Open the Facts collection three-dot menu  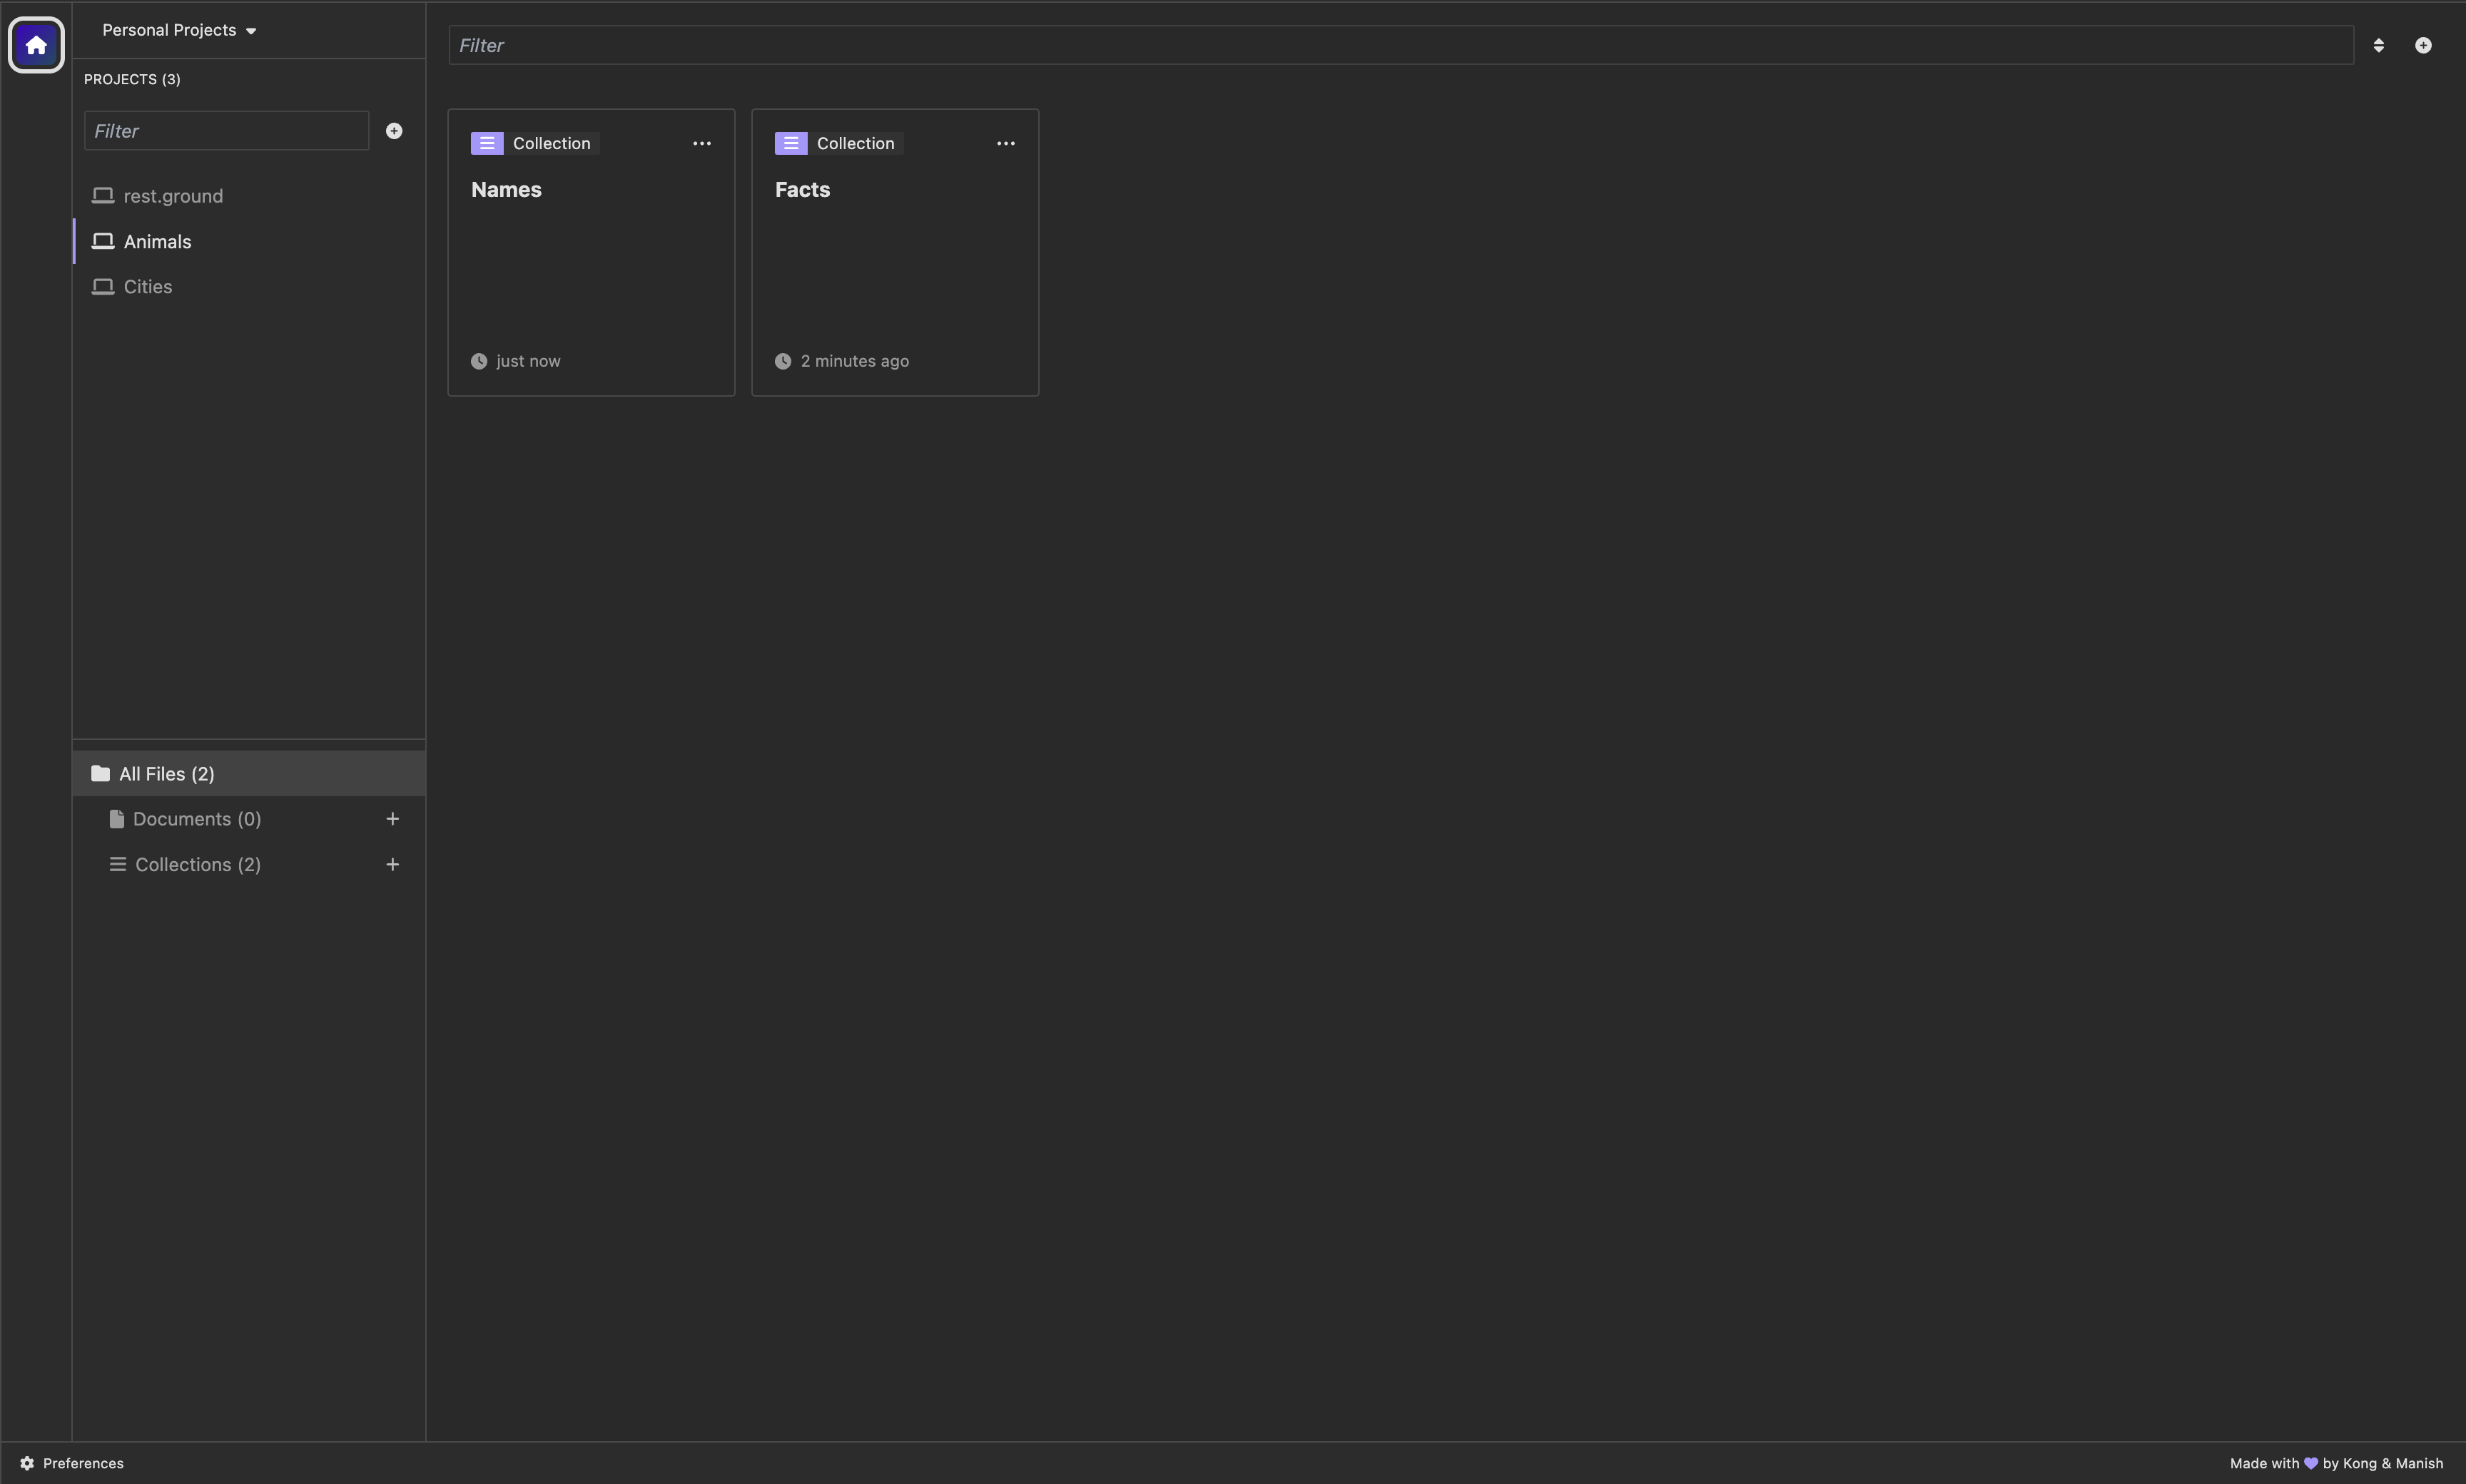(1005, 144)
